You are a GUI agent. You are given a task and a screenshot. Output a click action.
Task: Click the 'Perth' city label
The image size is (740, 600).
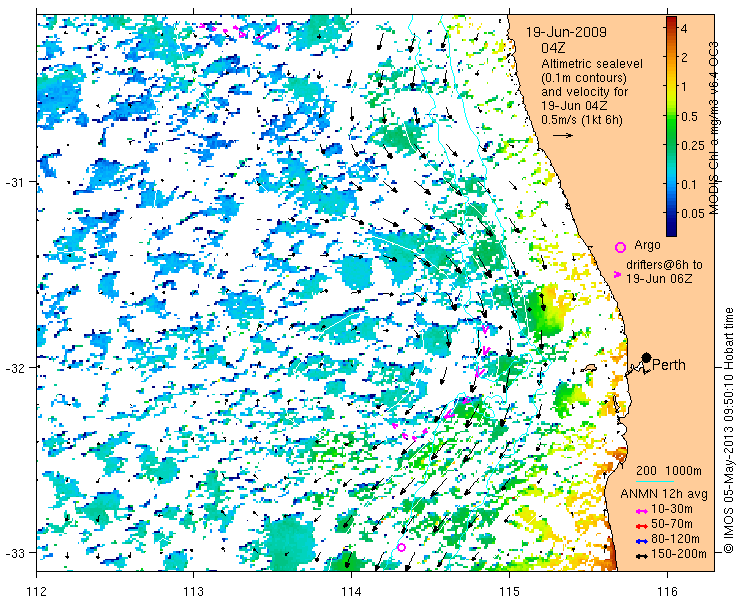pyautogui.click(x=669, y=365)
